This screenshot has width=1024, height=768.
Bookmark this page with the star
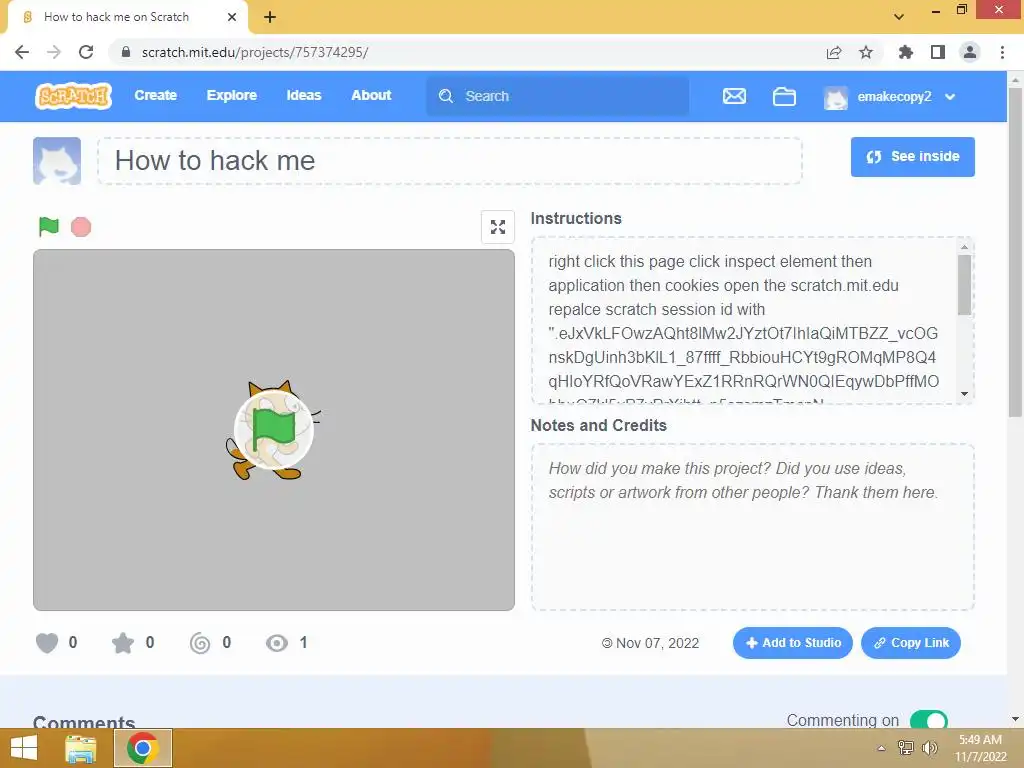coord(866,52)
